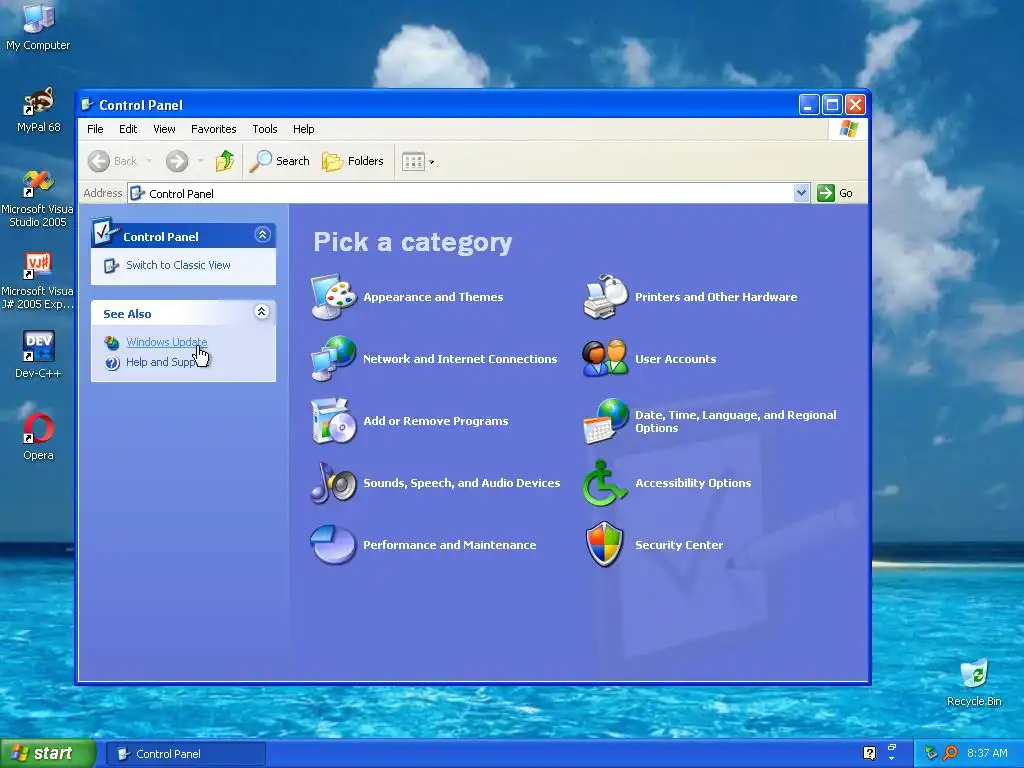Click the help question mark tray icon
The image size is (1024, 768).
869,753
